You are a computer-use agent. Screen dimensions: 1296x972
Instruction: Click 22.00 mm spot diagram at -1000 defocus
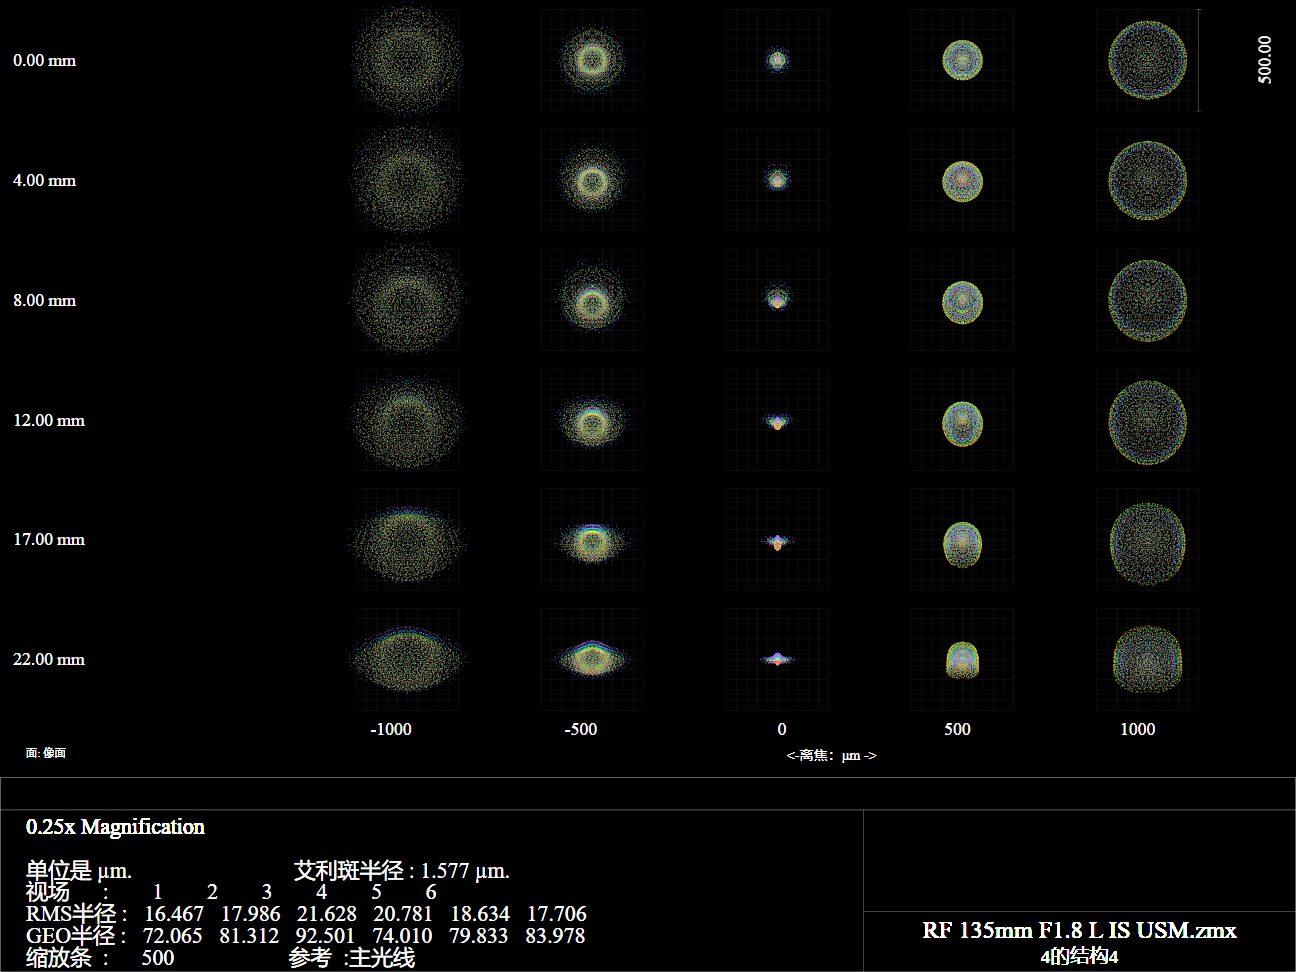point(407,660)
